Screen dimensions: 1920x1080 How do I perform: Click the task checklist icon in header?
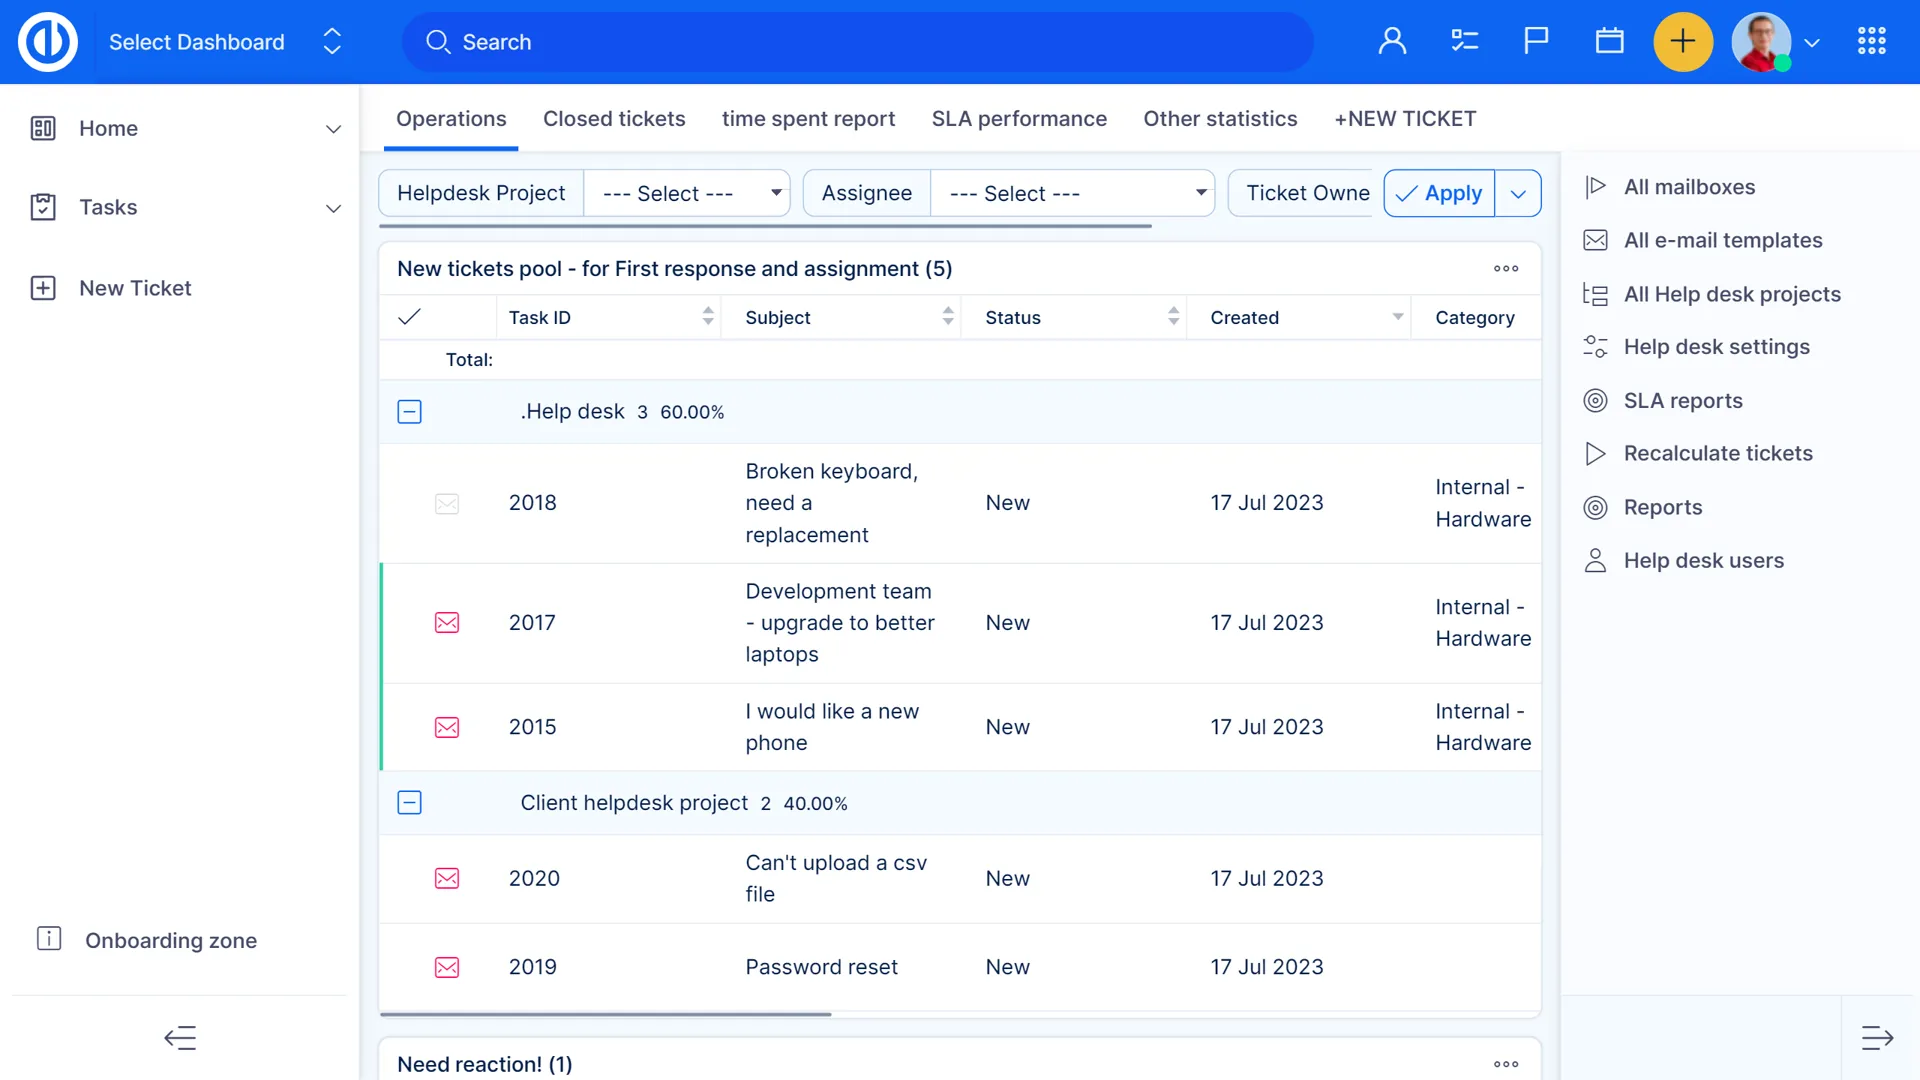coord(1464,41)
